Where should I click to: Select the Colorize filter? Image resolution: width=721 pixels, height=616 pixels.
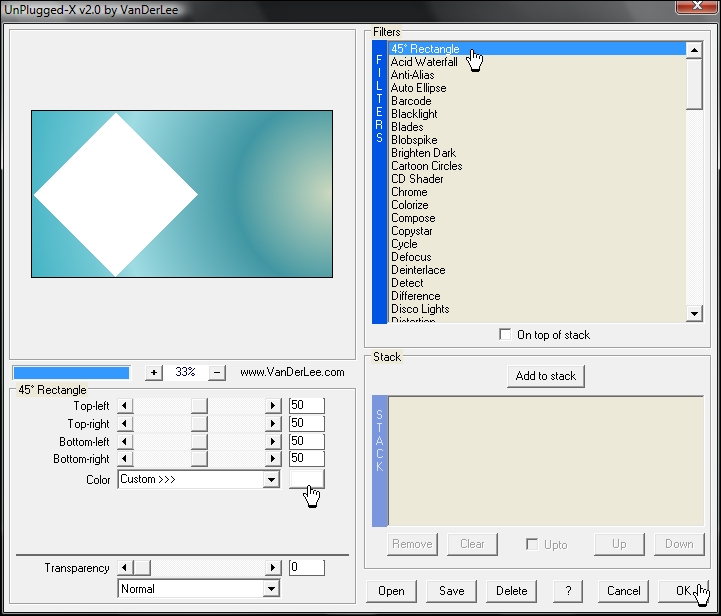(x=537, y=205)
